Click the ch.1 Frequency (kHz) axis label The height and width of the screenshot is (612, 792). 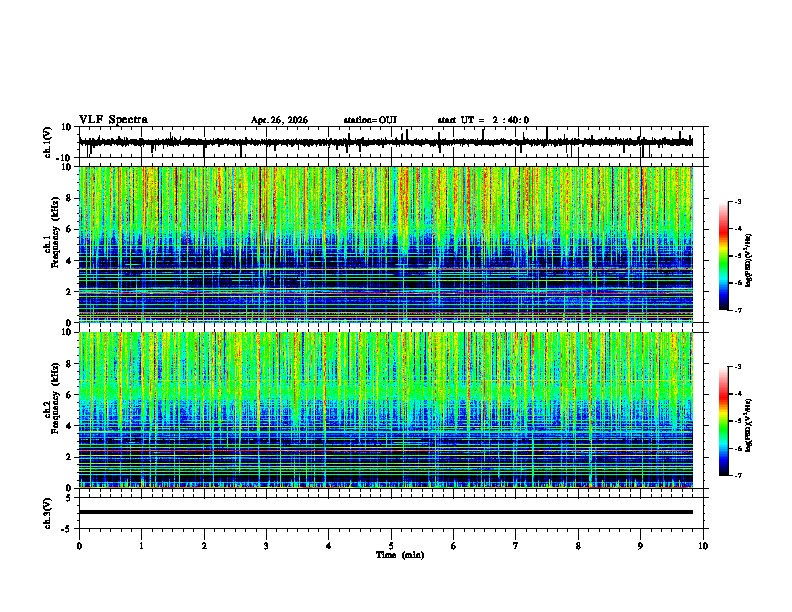(x=52, y=244)
